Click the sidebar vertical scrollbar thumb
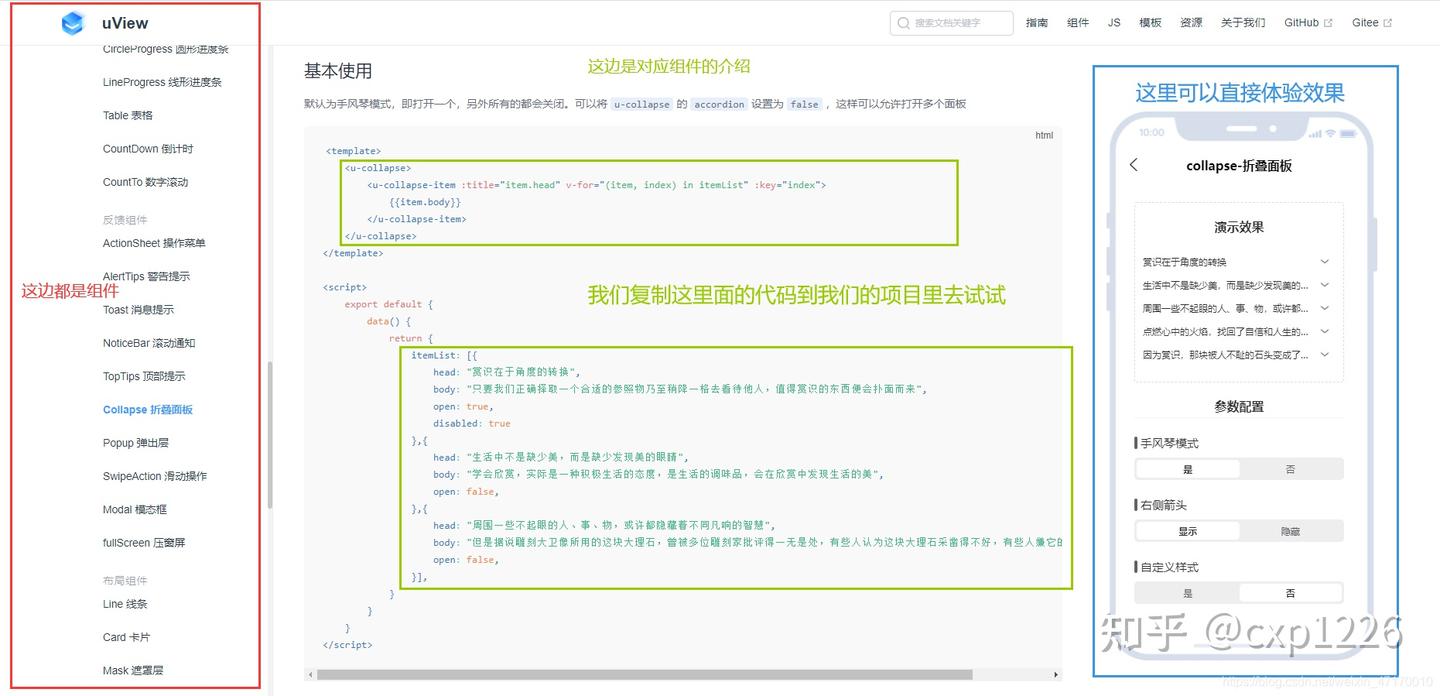1440x696 pixels. pyautogui.click(x=270, y=435)
